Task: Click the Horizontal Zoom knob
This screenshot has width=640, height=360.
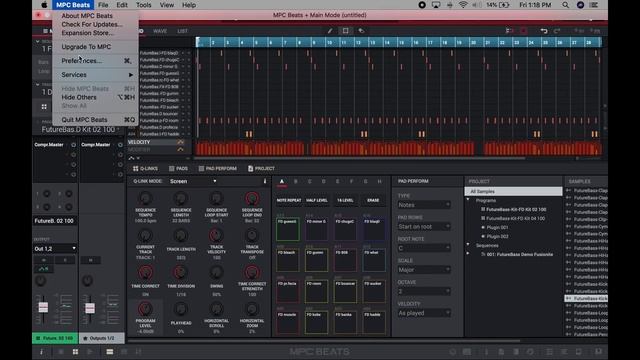Action: (x=252, y=309)
